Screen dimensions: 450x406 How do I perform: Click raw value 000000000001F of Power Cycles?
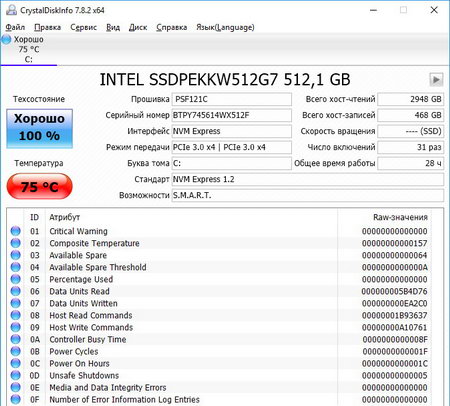395,351
